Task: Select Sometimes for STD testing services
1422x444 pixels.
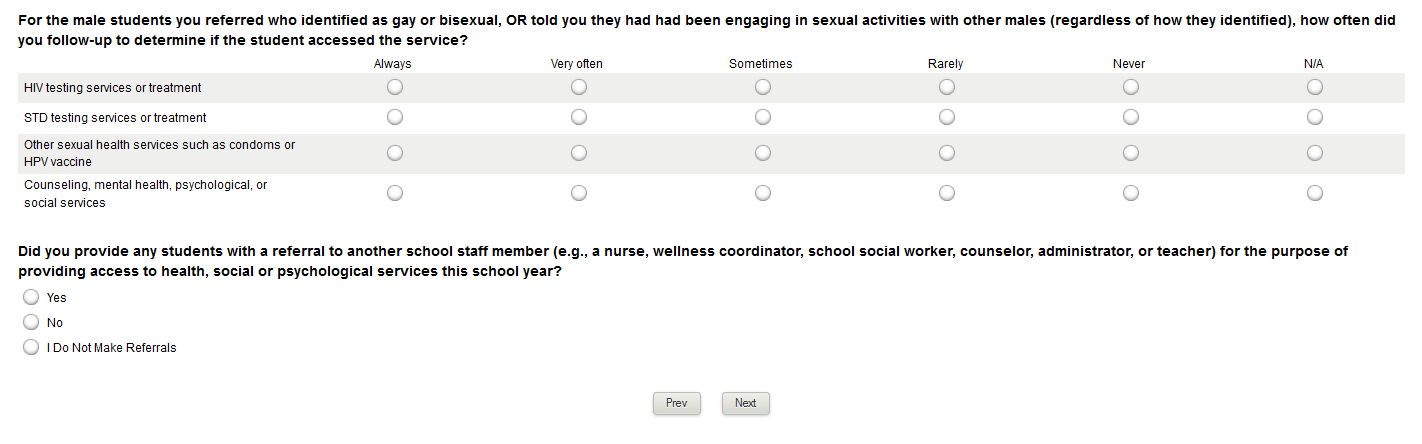Action: (x=763, y=118)
